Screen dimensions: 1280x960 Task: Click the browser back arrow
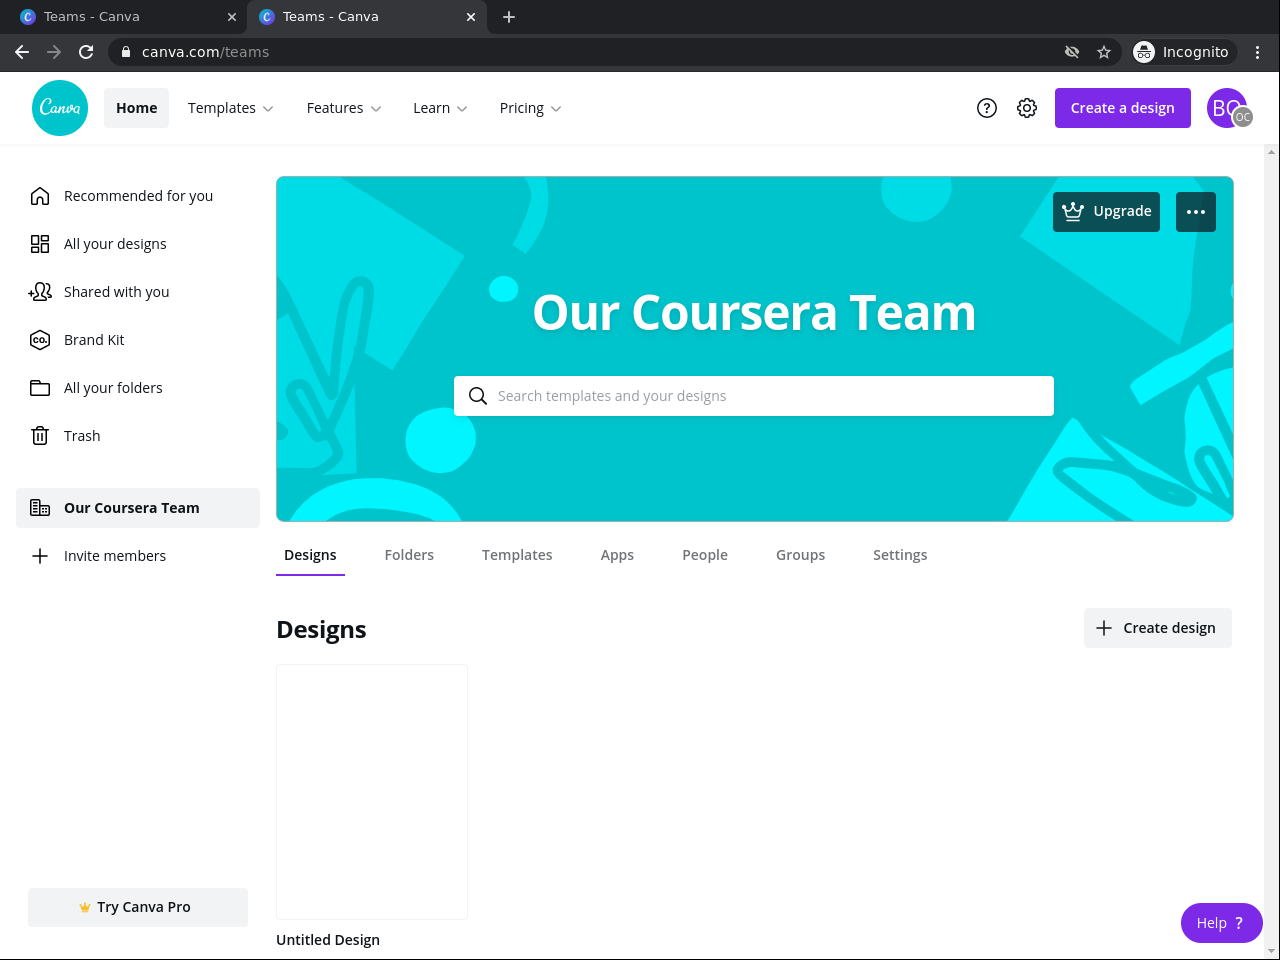22,52
